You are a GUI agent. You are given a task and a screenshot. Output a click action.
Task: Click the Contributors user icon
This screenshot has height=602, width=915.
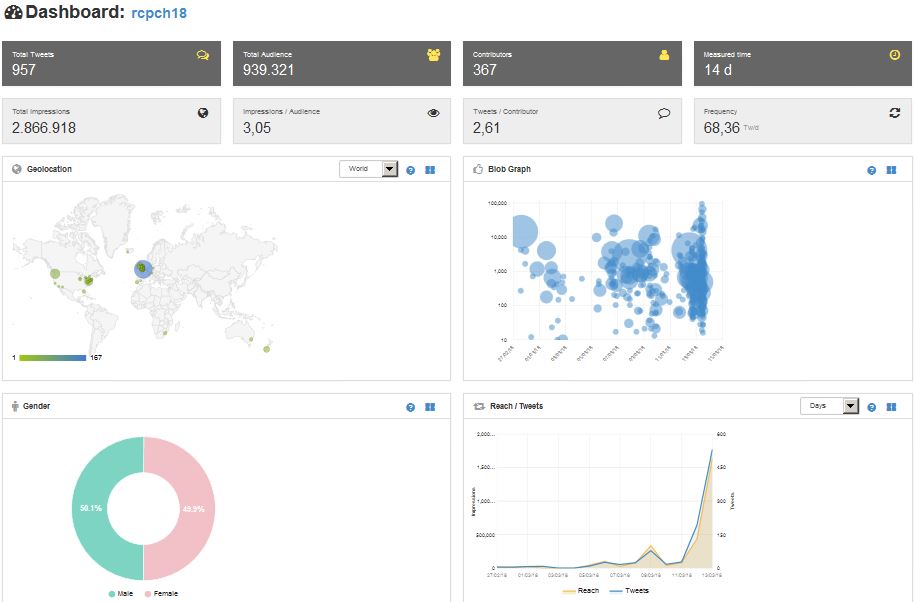[x=664, y=56]
